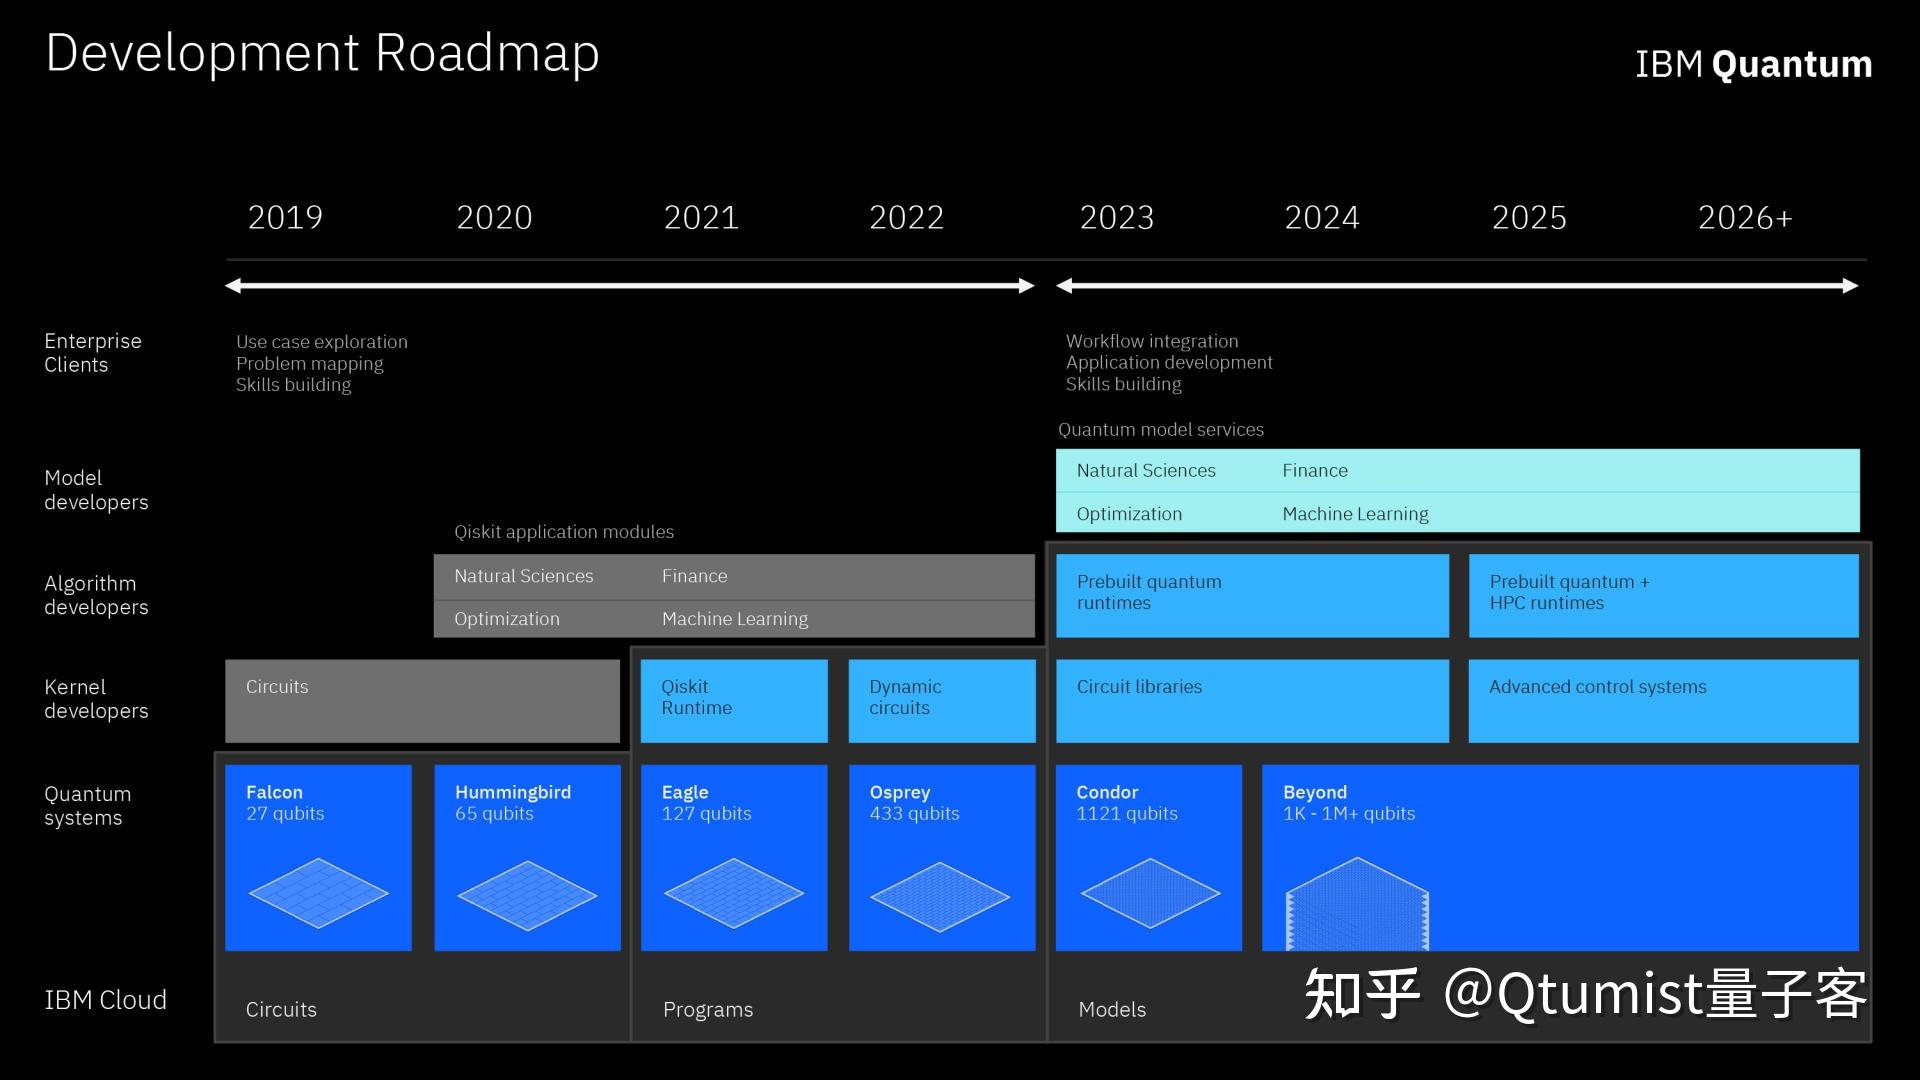Click the Dynamic circuits block
This screenshot has height=1080, width=1920.
(x=942, y=700)
